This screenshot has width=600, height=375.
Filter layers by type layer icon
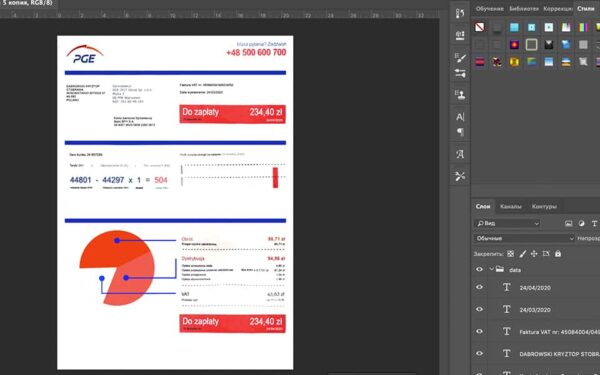(594, 223)
